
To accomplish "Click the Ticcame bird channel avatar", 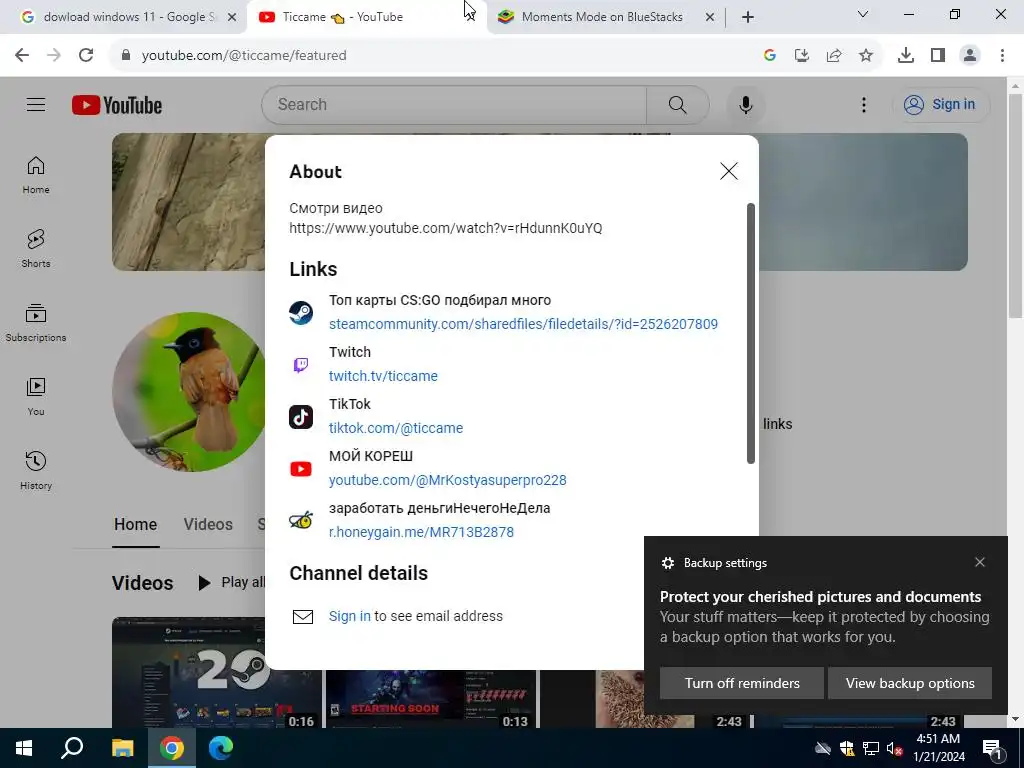I will click(189, 392).
